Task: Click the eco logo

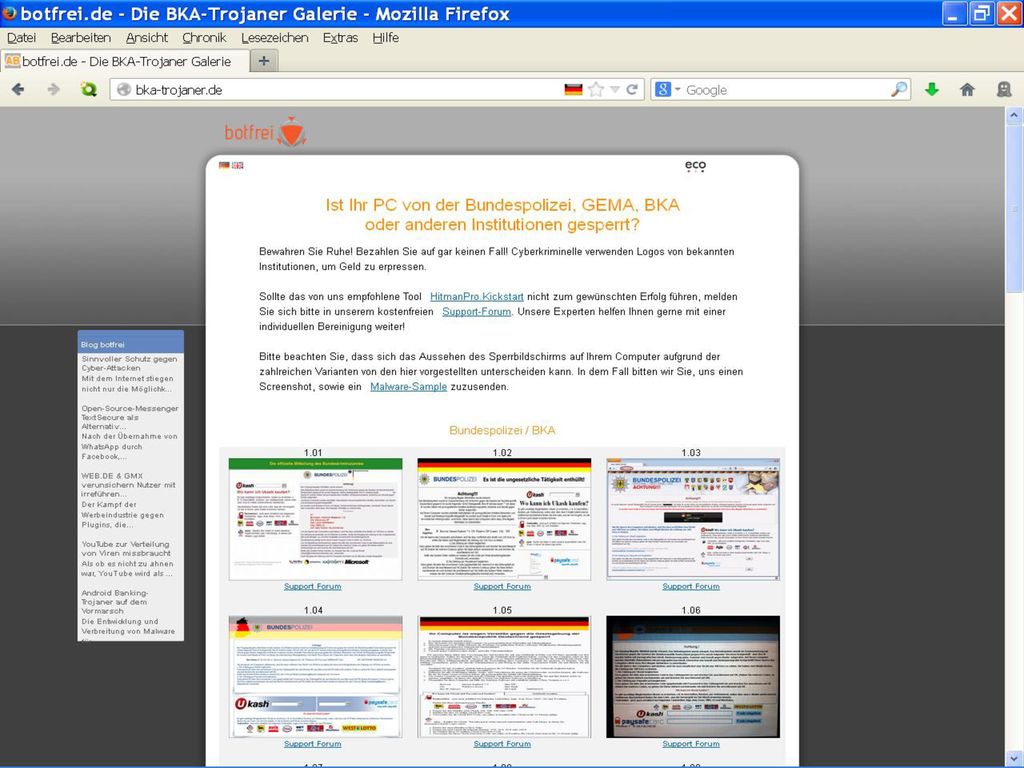Action: (x=695, y=166)
